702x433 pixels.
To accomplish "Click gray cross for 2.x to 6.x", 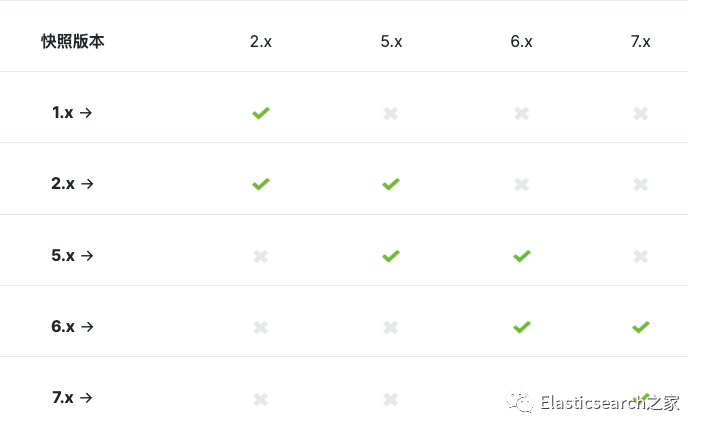I will 521,184.
